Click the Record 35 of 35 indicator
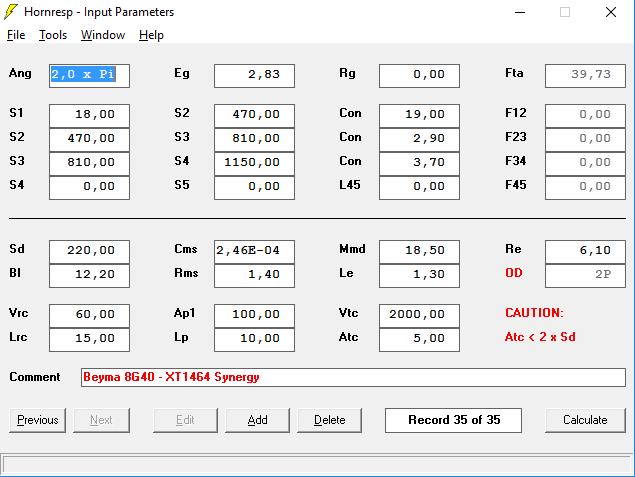 click(x=453, y=420)
